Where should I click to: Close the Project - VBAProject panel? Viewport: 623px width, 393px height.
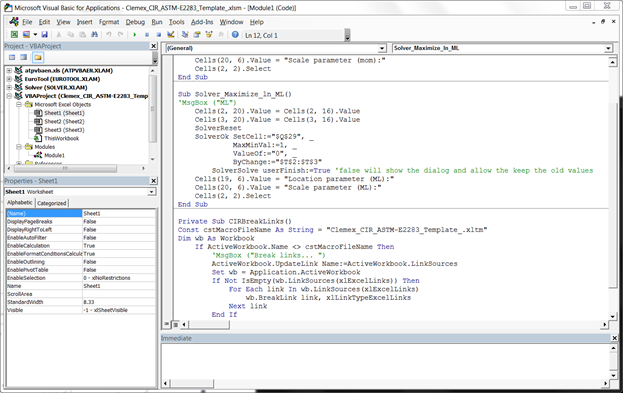pos(154,46)
